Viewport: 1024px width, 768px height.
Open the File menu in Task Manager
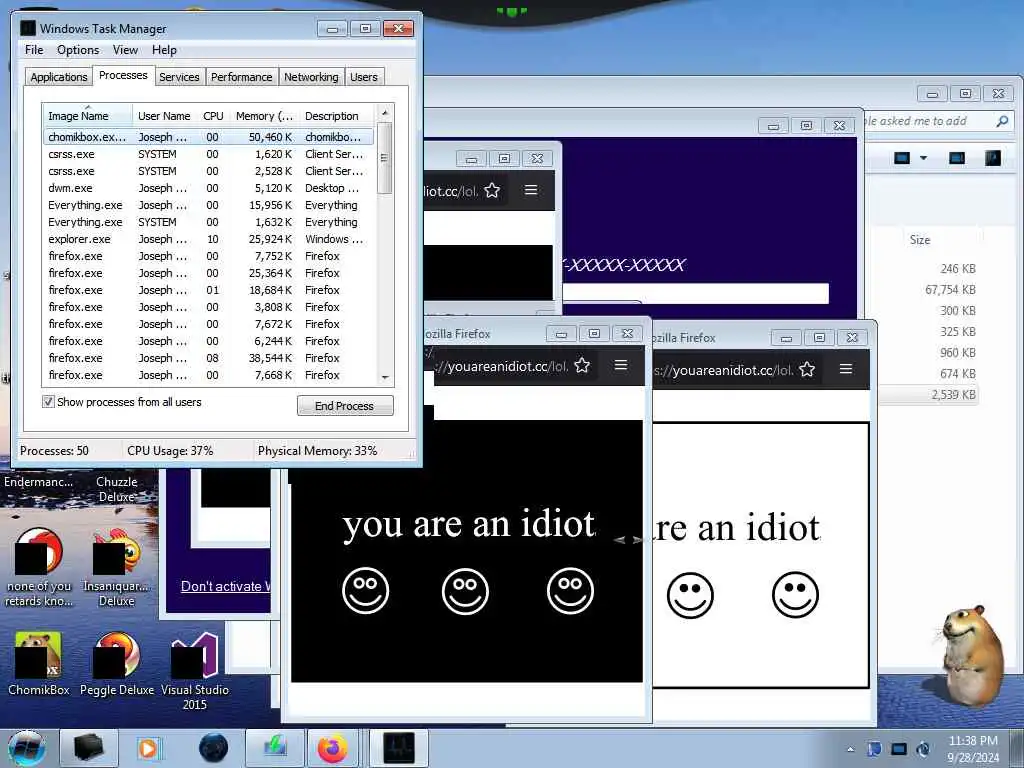tap(34, 50)
